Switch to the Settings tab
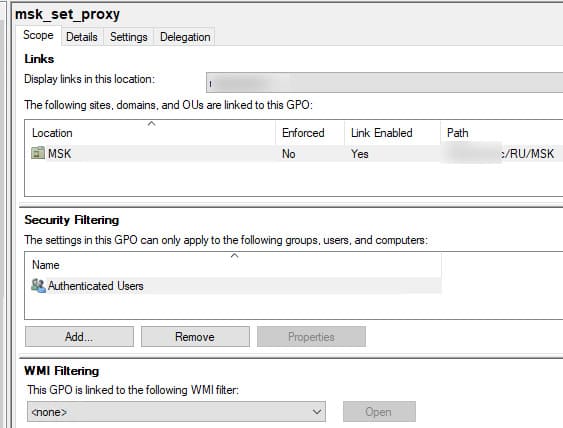Viewport: 563px width, 428px height. pos(129,37)
